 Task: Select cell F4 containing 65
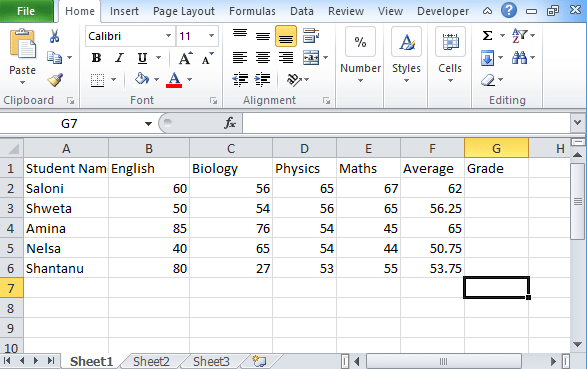pyautogui.click(x=432, y=228)
